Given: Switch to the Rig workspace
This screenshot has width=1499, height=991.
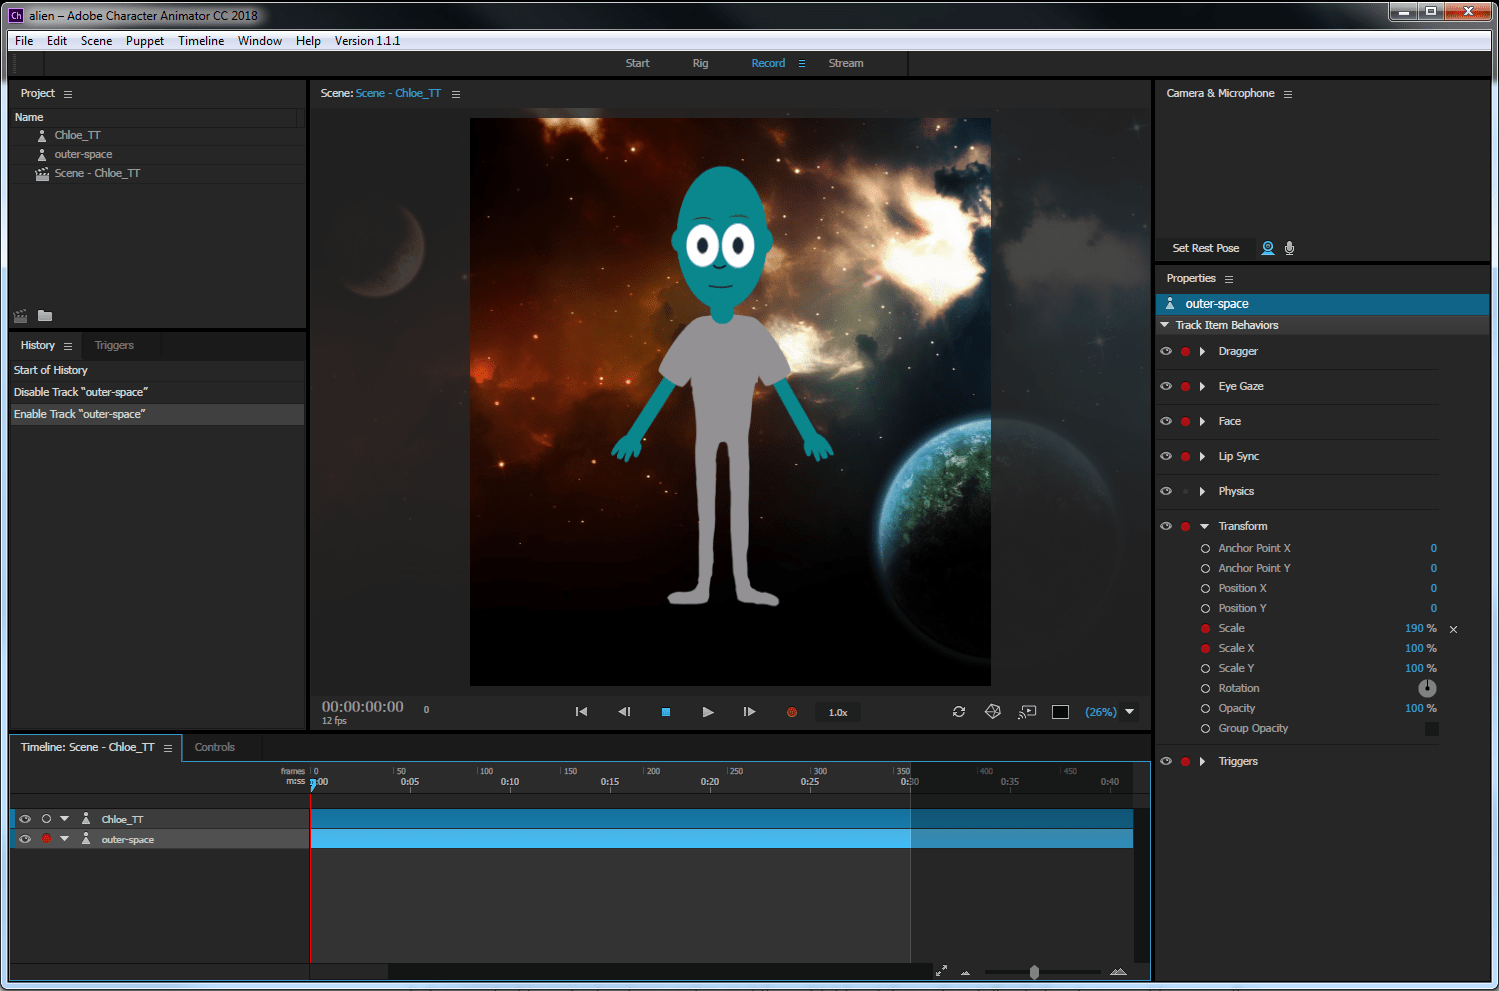Looking at the screenshot, I should 700,63.
